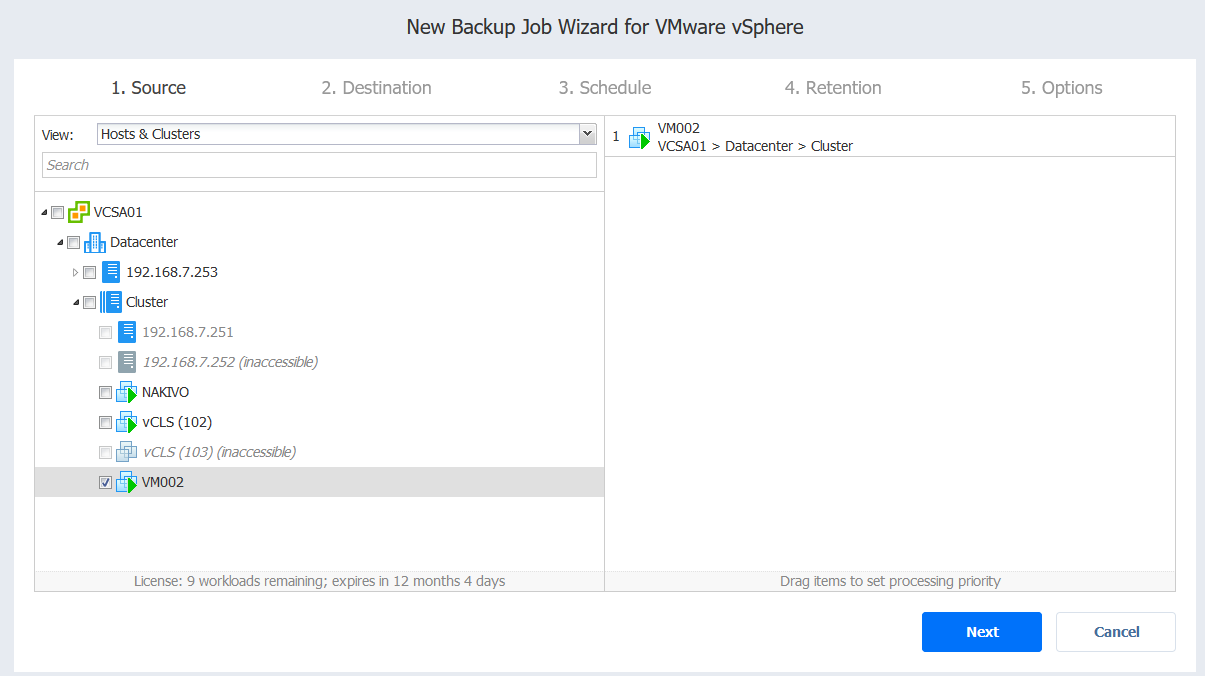
Task: Collapse the Cluster tree node
Action: point(76,303)
